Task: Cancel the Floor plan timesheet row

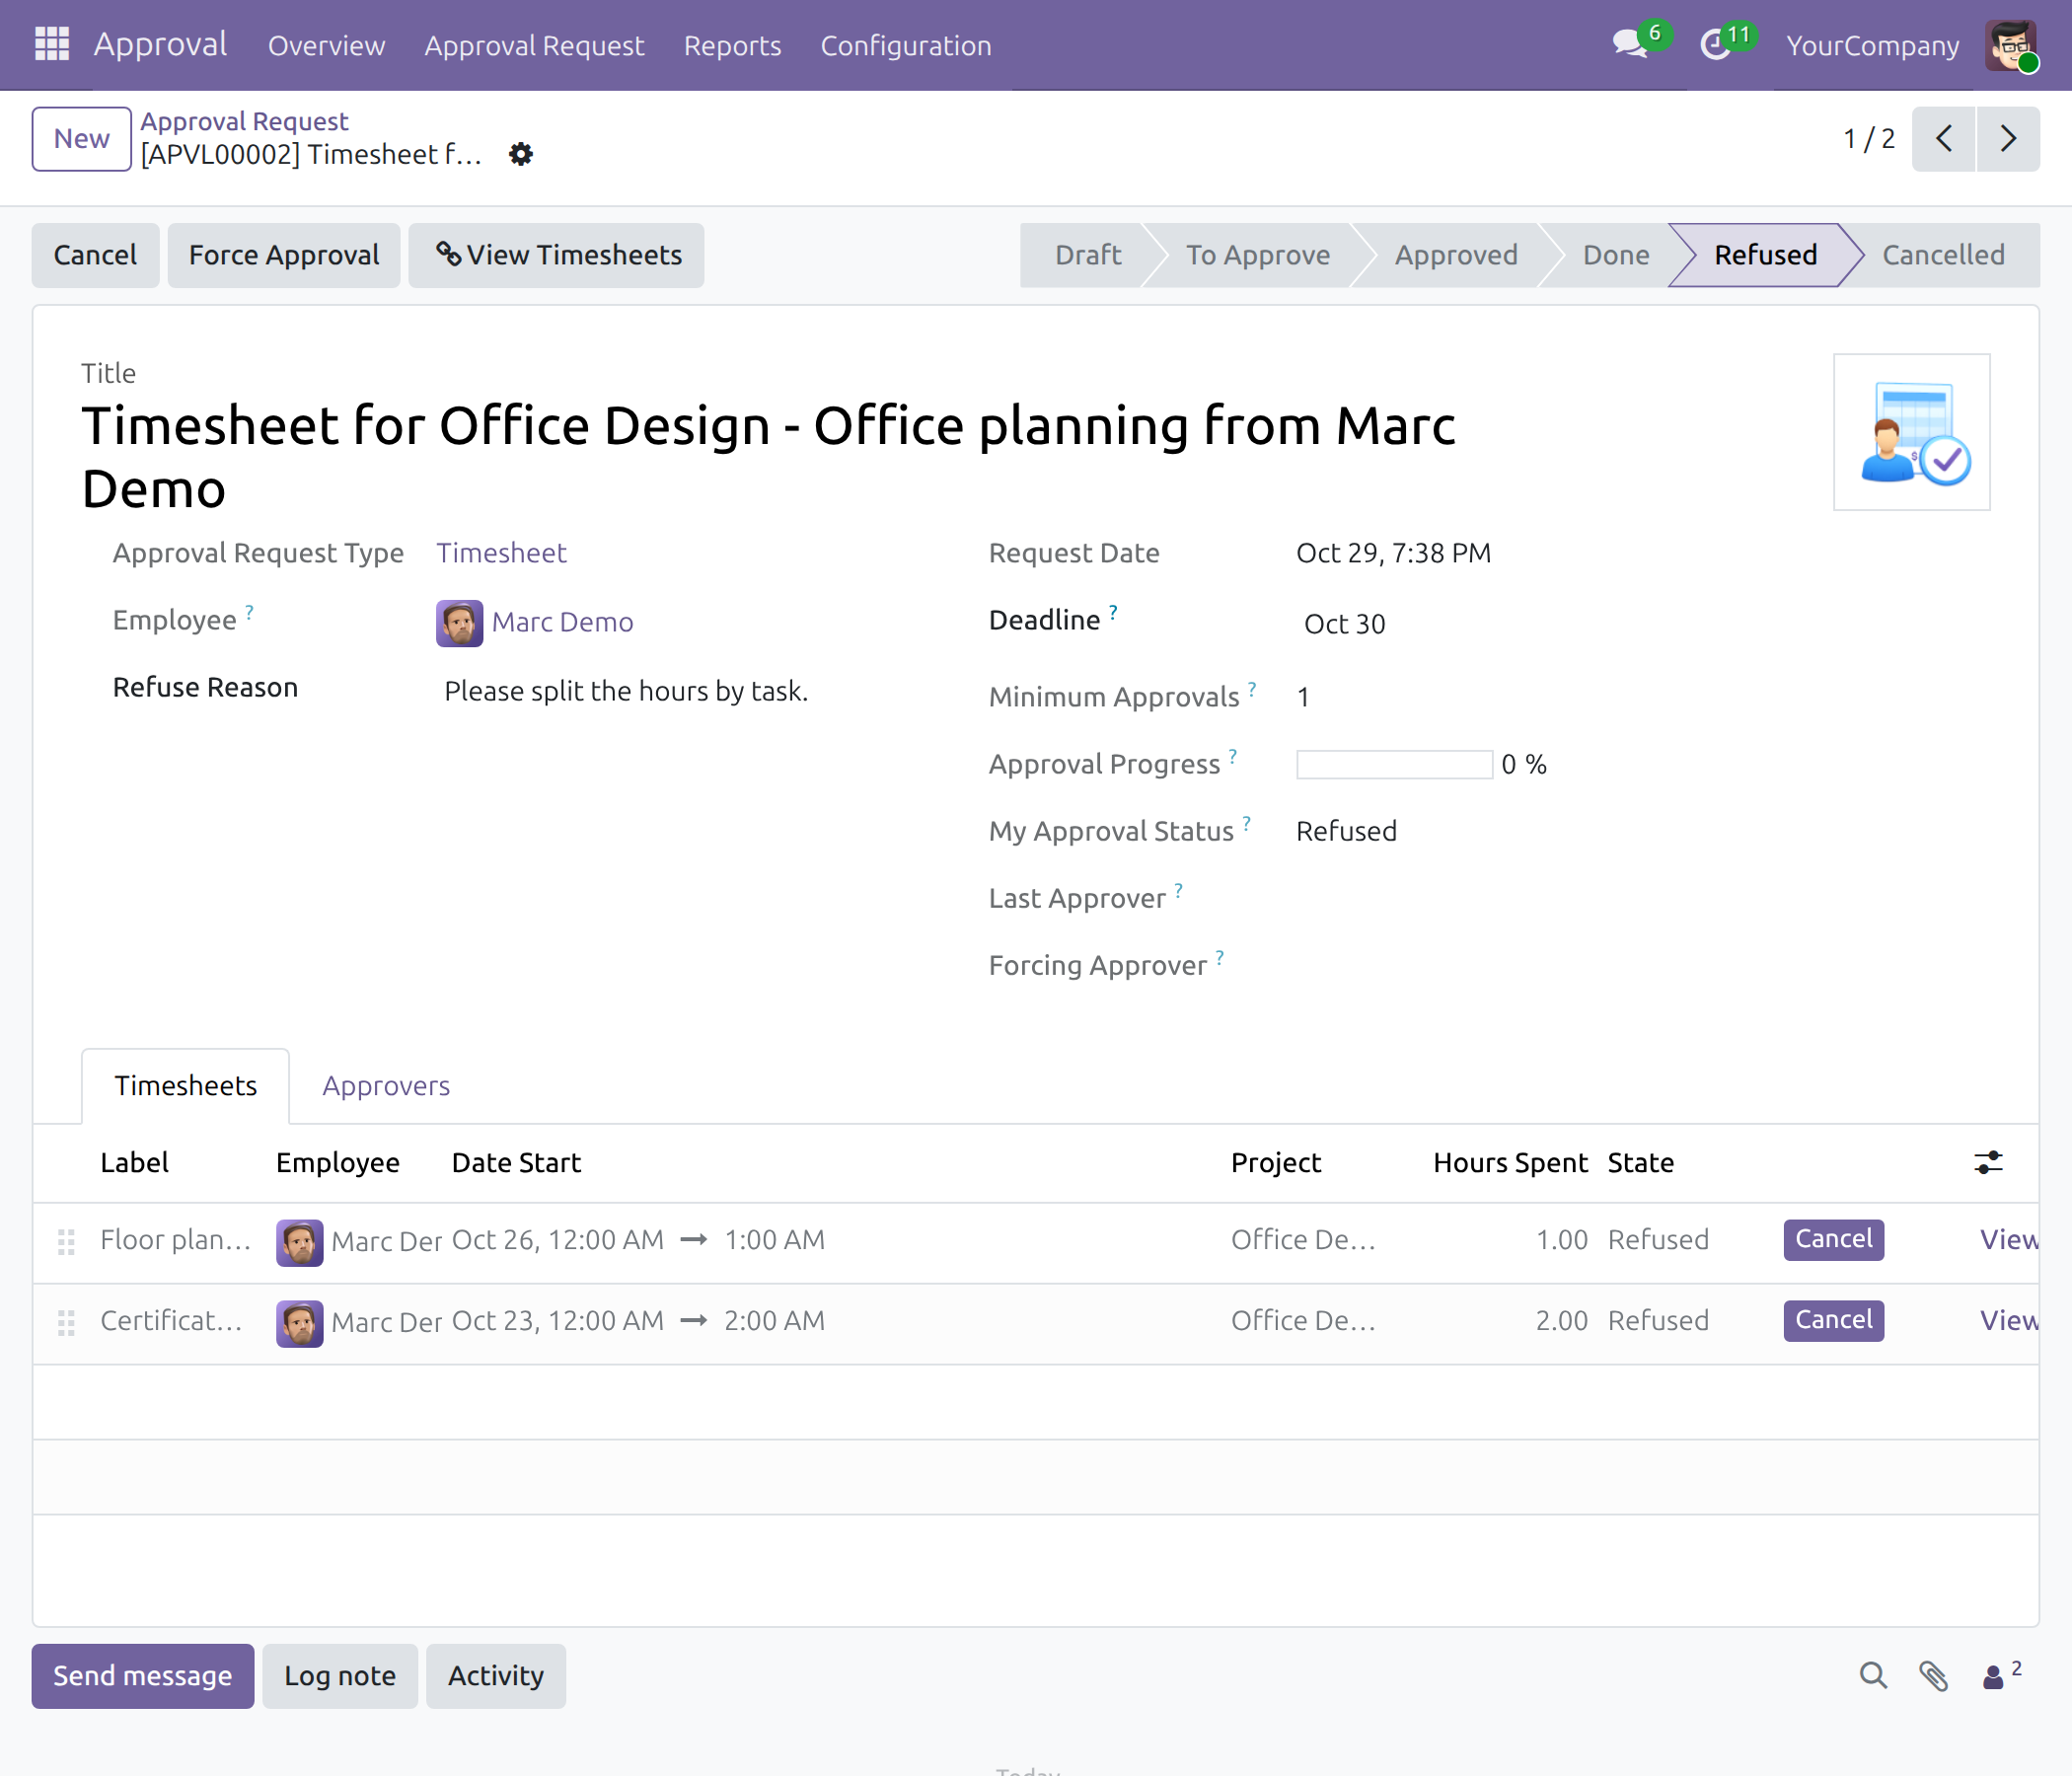Action: [x=1833, y=1239]
